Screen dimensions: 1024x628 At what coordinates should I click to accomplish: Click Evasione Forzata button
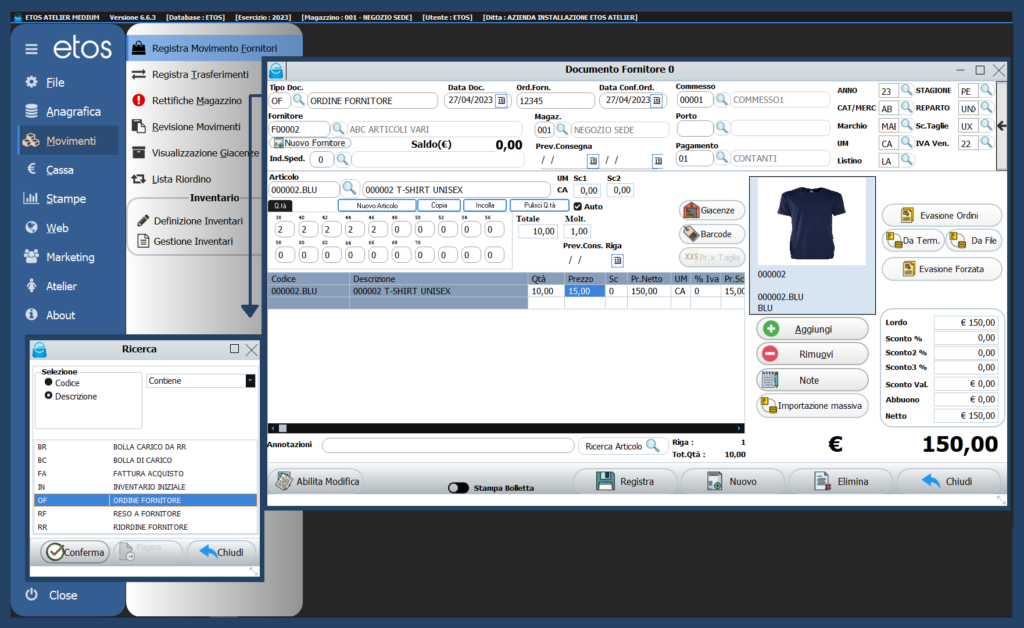pyautogui.click(x=941, y=268)
